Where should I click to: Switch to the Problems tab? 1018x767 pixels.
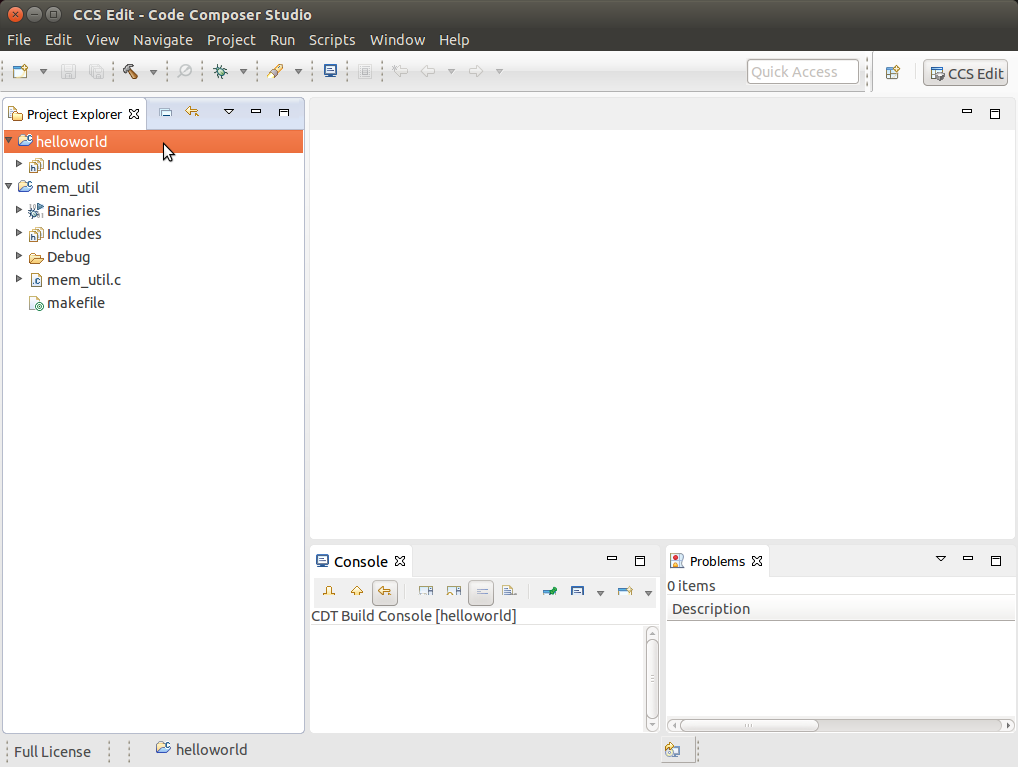[716, 561]
